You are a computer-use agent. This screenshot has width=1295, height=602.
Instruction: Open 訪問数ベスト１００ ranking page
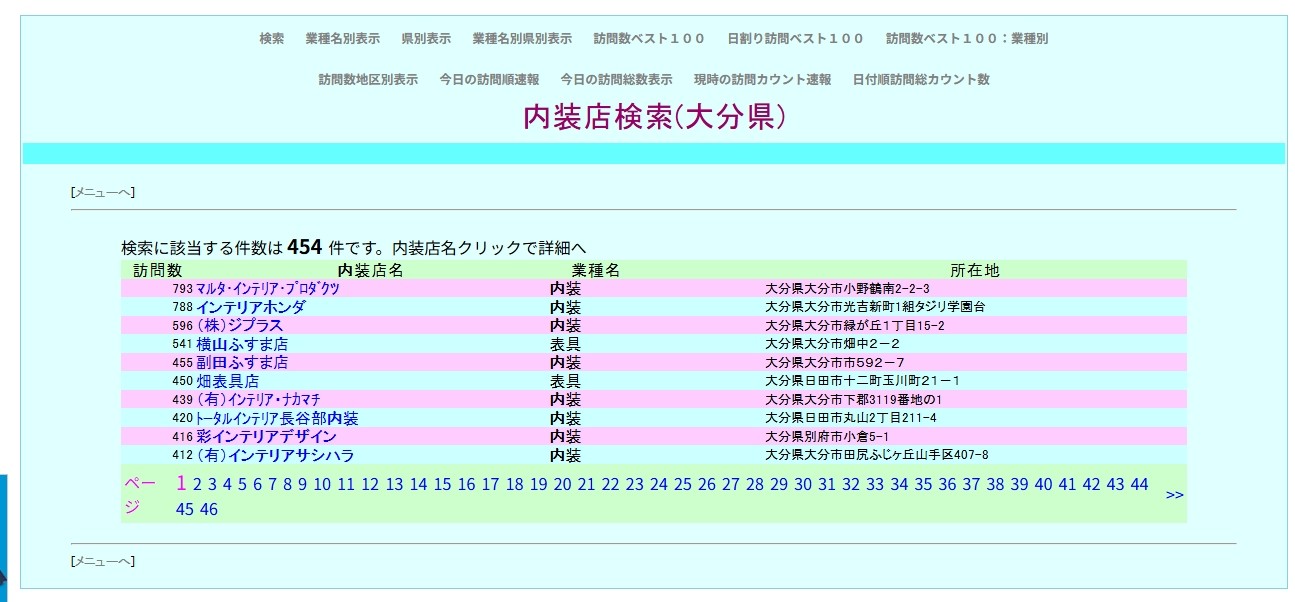click(649, 39)
